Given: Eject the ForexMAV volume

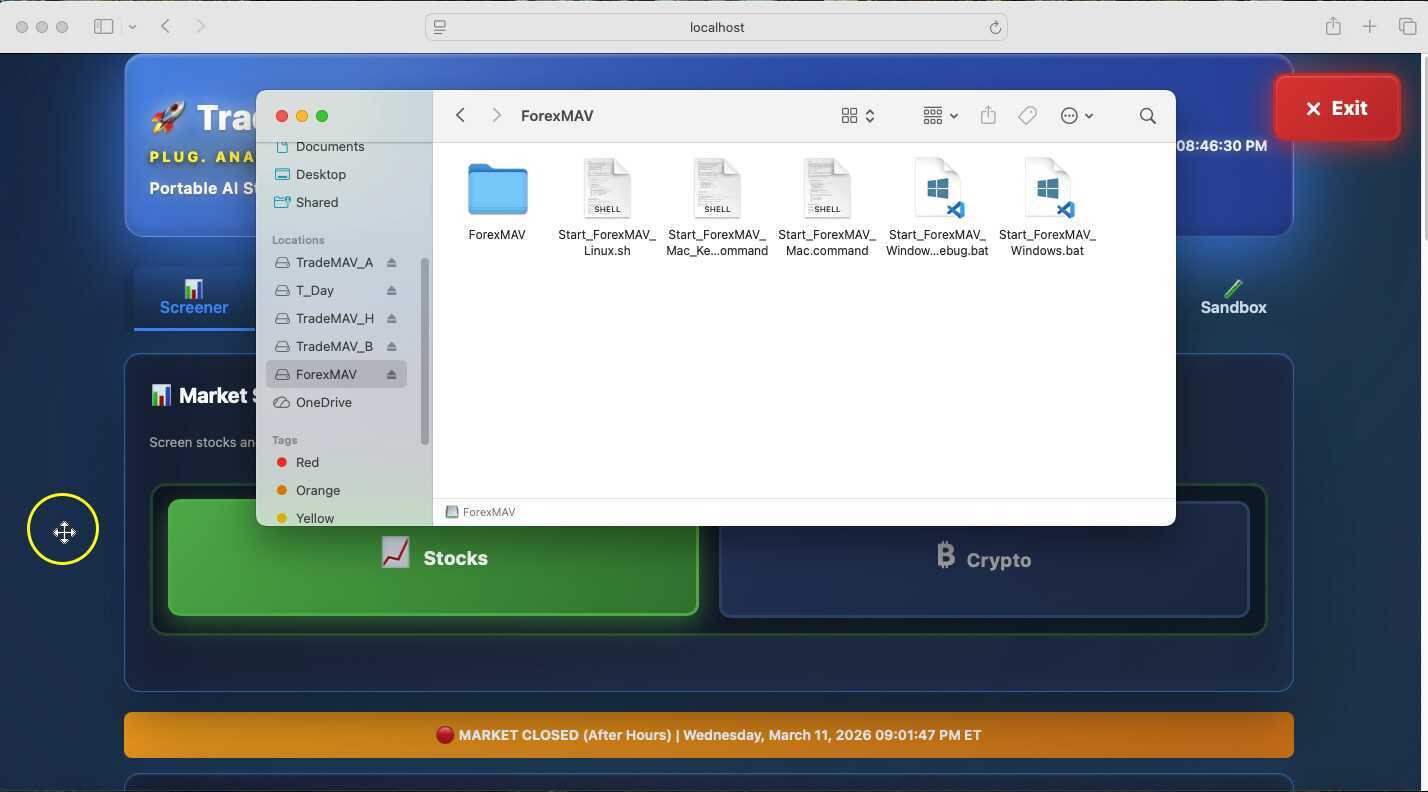Looking at the screenshot, I should click(391, 375).
